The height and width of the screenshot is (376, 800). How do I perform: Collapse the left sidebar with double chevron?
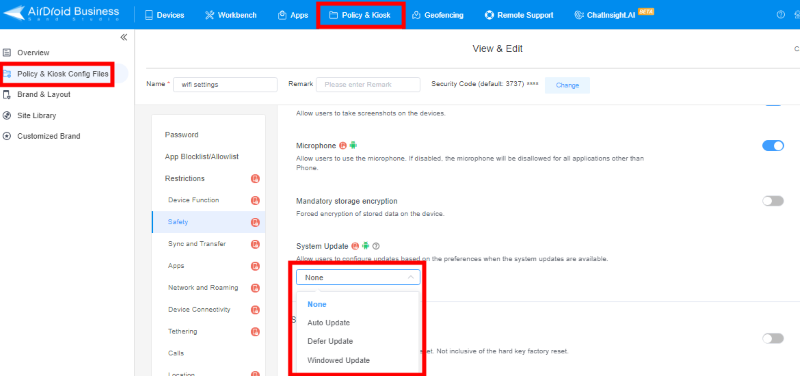click(x=123, y=37)
